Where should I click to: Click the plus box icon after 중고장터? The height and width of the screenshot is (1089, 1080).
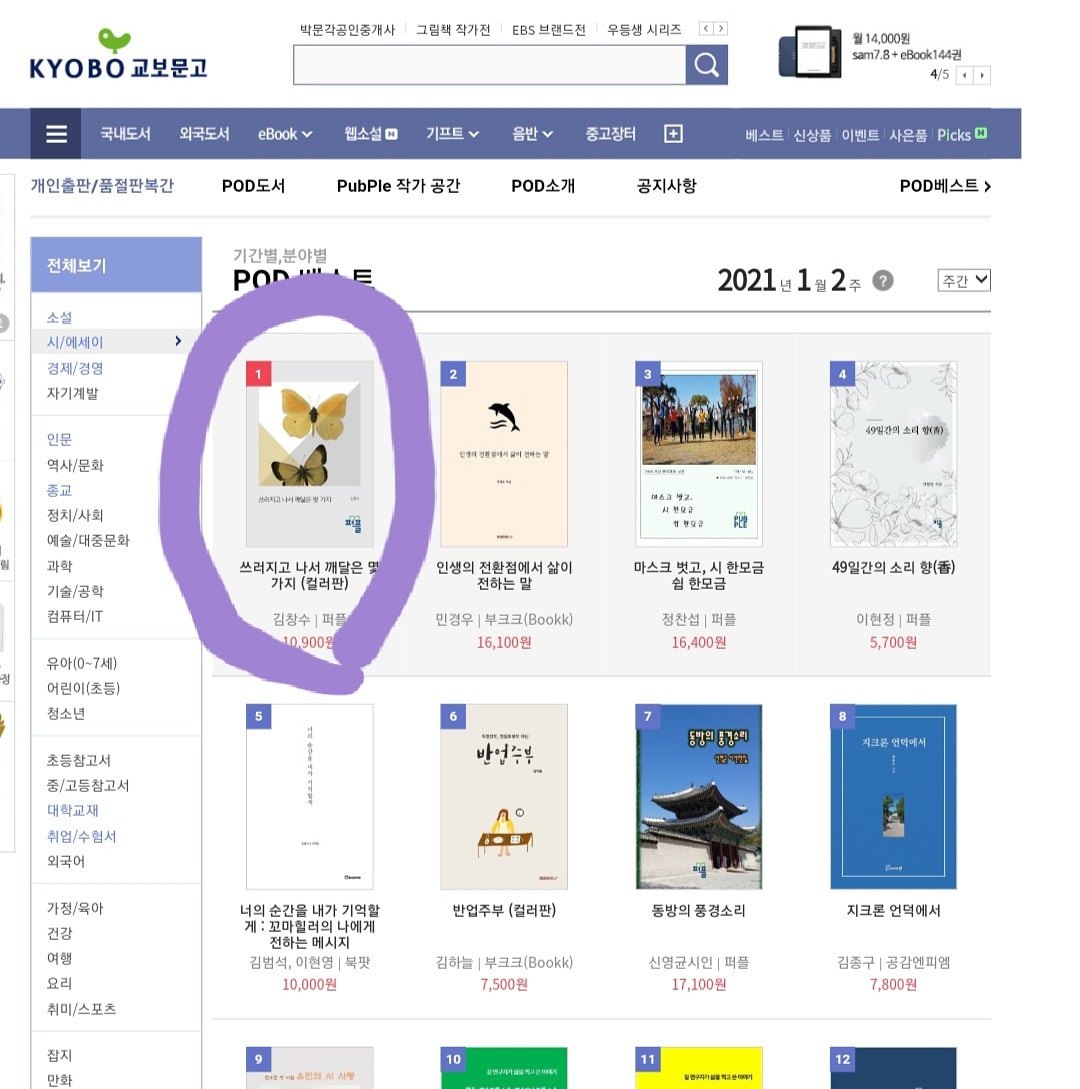point(673,134)
